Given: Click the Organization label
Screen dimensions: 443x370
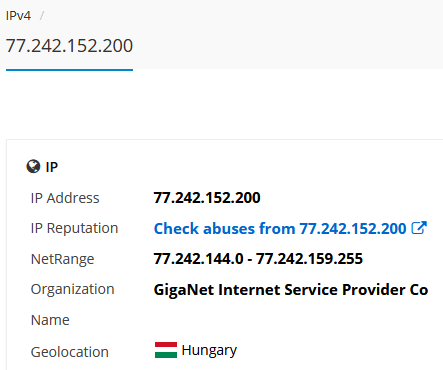Looking at the screenshot, I should pos(72,289).
